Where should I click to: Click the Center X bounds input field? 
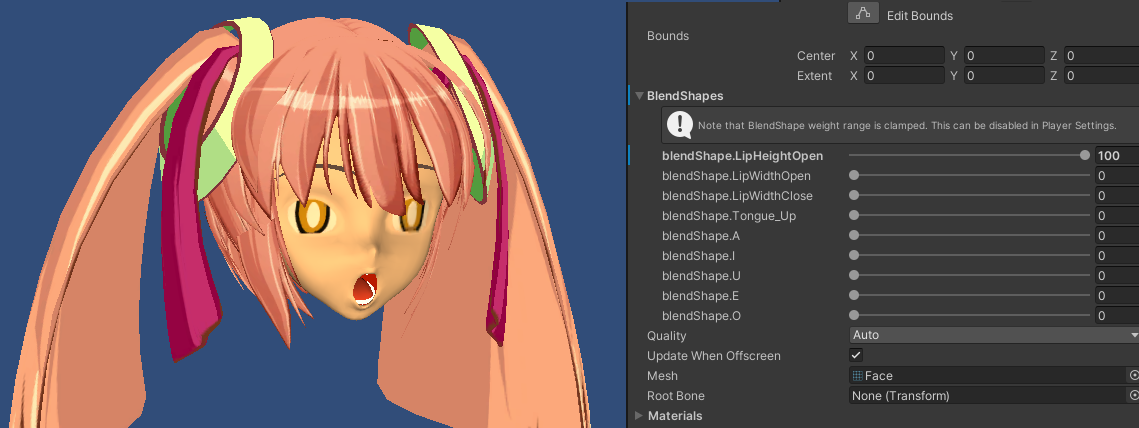(904, 56)
